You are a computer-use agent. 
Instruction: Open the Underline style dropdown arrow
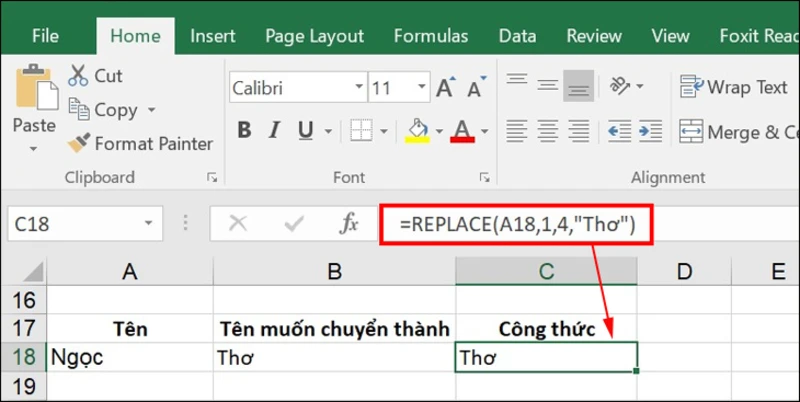click(328, 132)
